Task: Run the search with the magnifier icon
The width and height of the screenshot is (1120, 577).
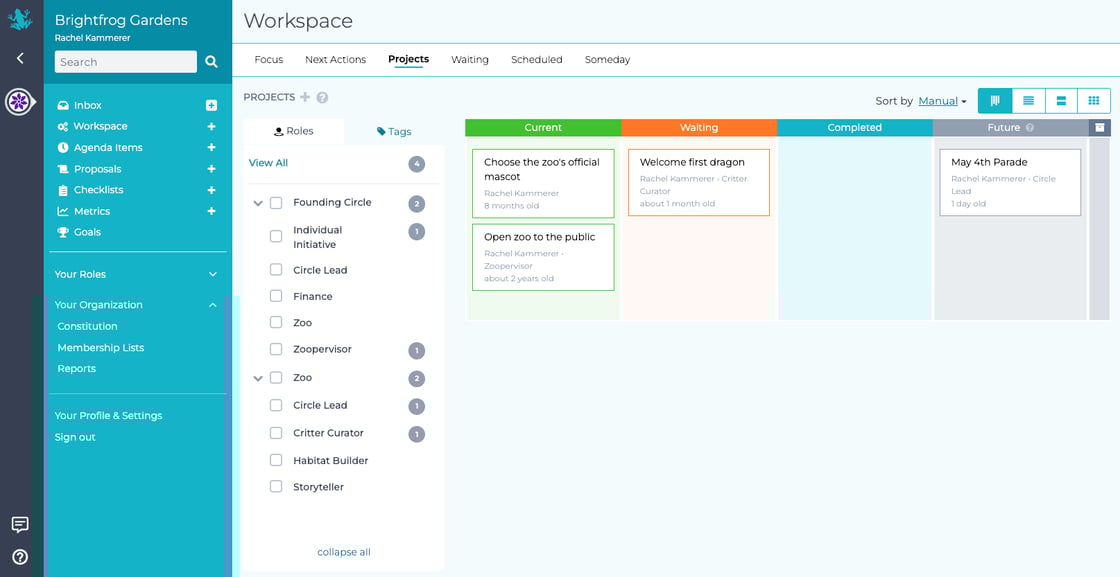Action: (210, 61)
